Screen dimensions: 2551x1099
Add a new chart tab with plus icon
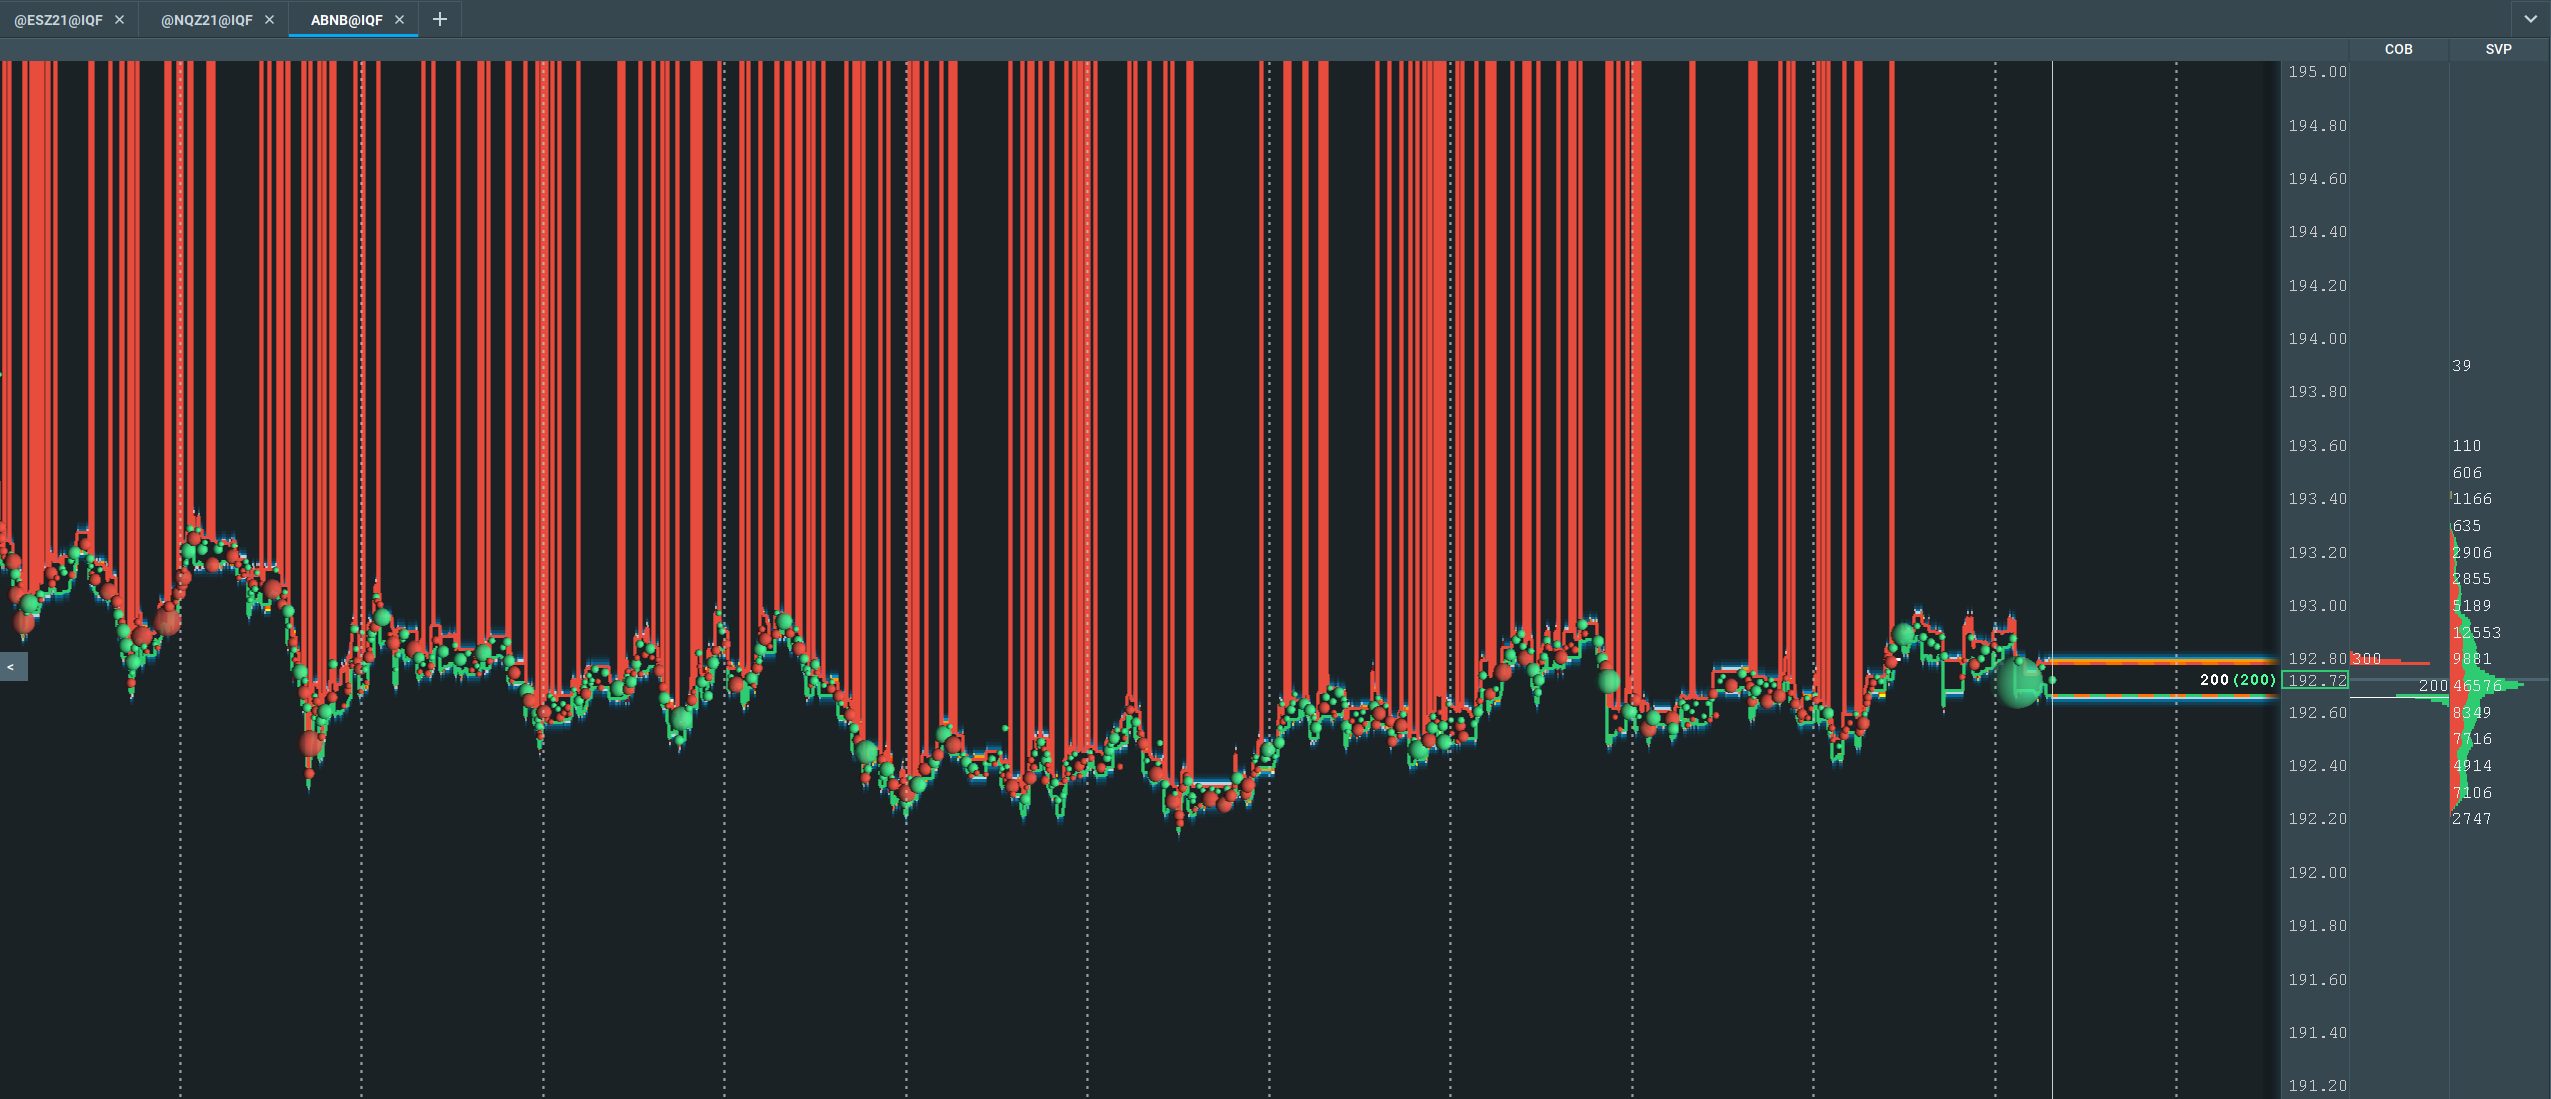tap(439, 20)
